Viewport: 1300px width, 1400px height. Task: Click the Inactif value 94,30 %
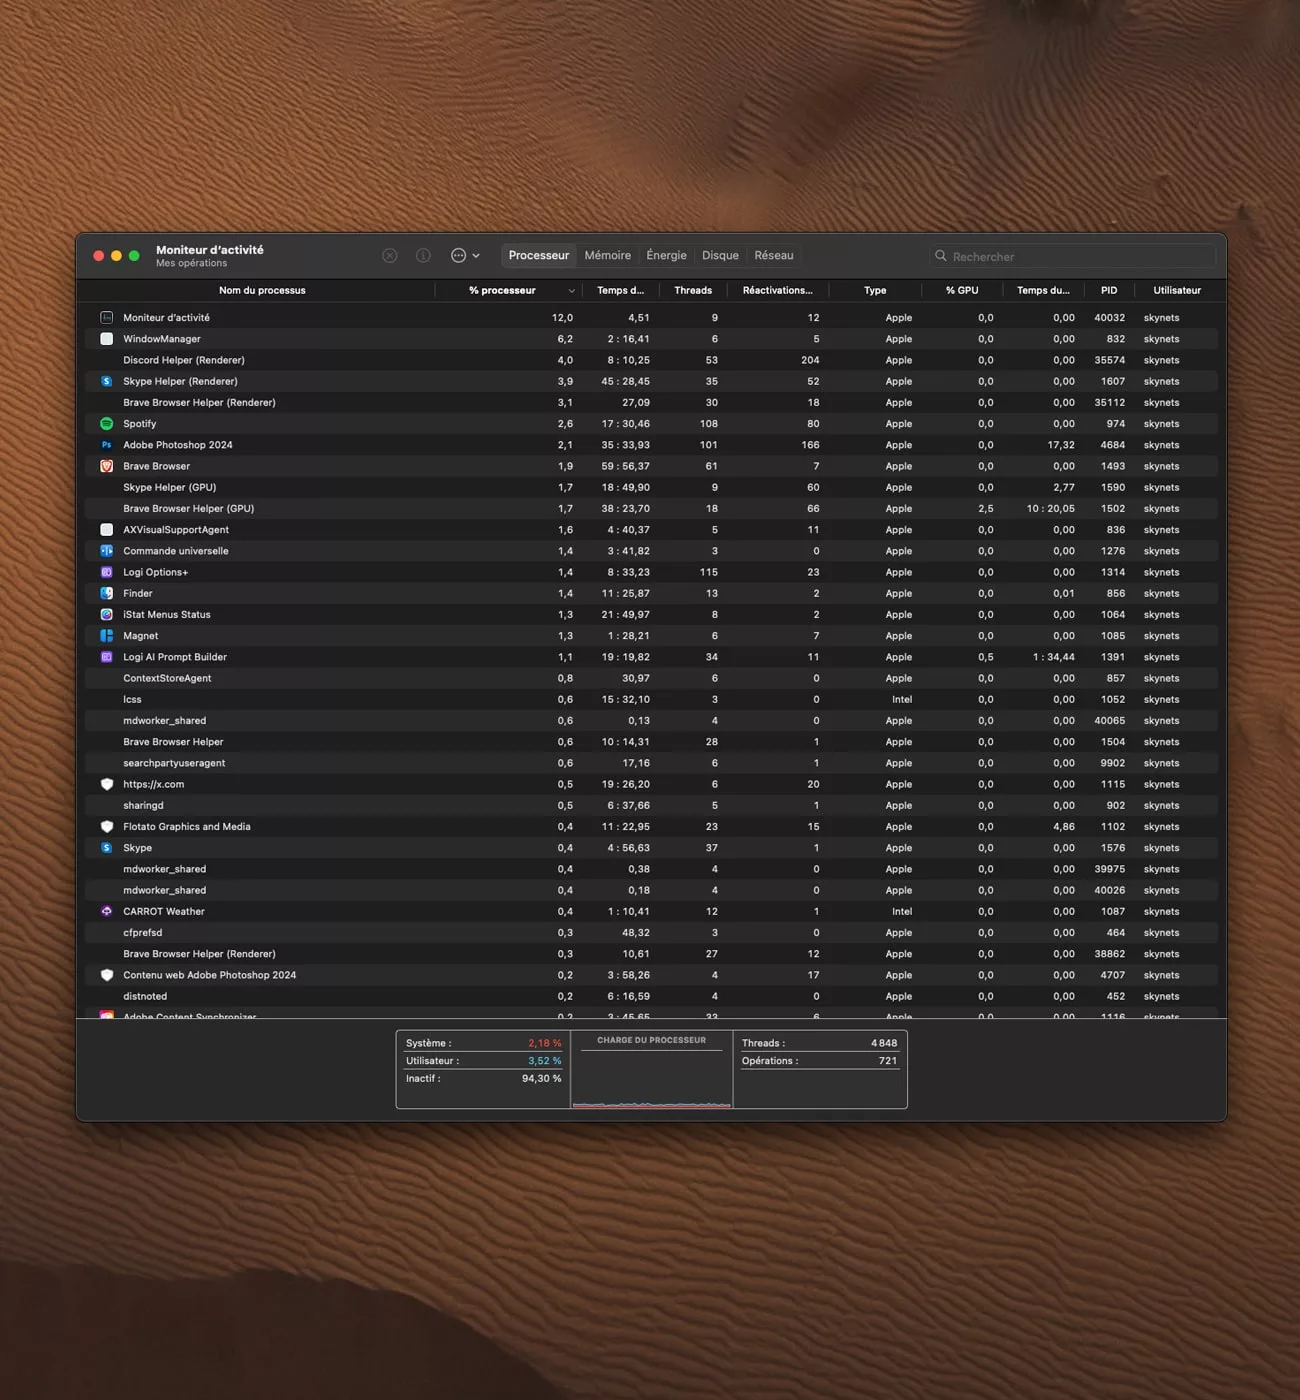[541, 1079]
